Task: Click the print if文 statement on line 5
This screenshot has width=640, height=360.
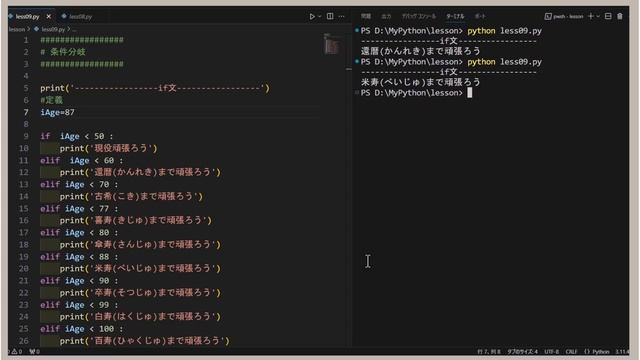Action: (155, 88)
